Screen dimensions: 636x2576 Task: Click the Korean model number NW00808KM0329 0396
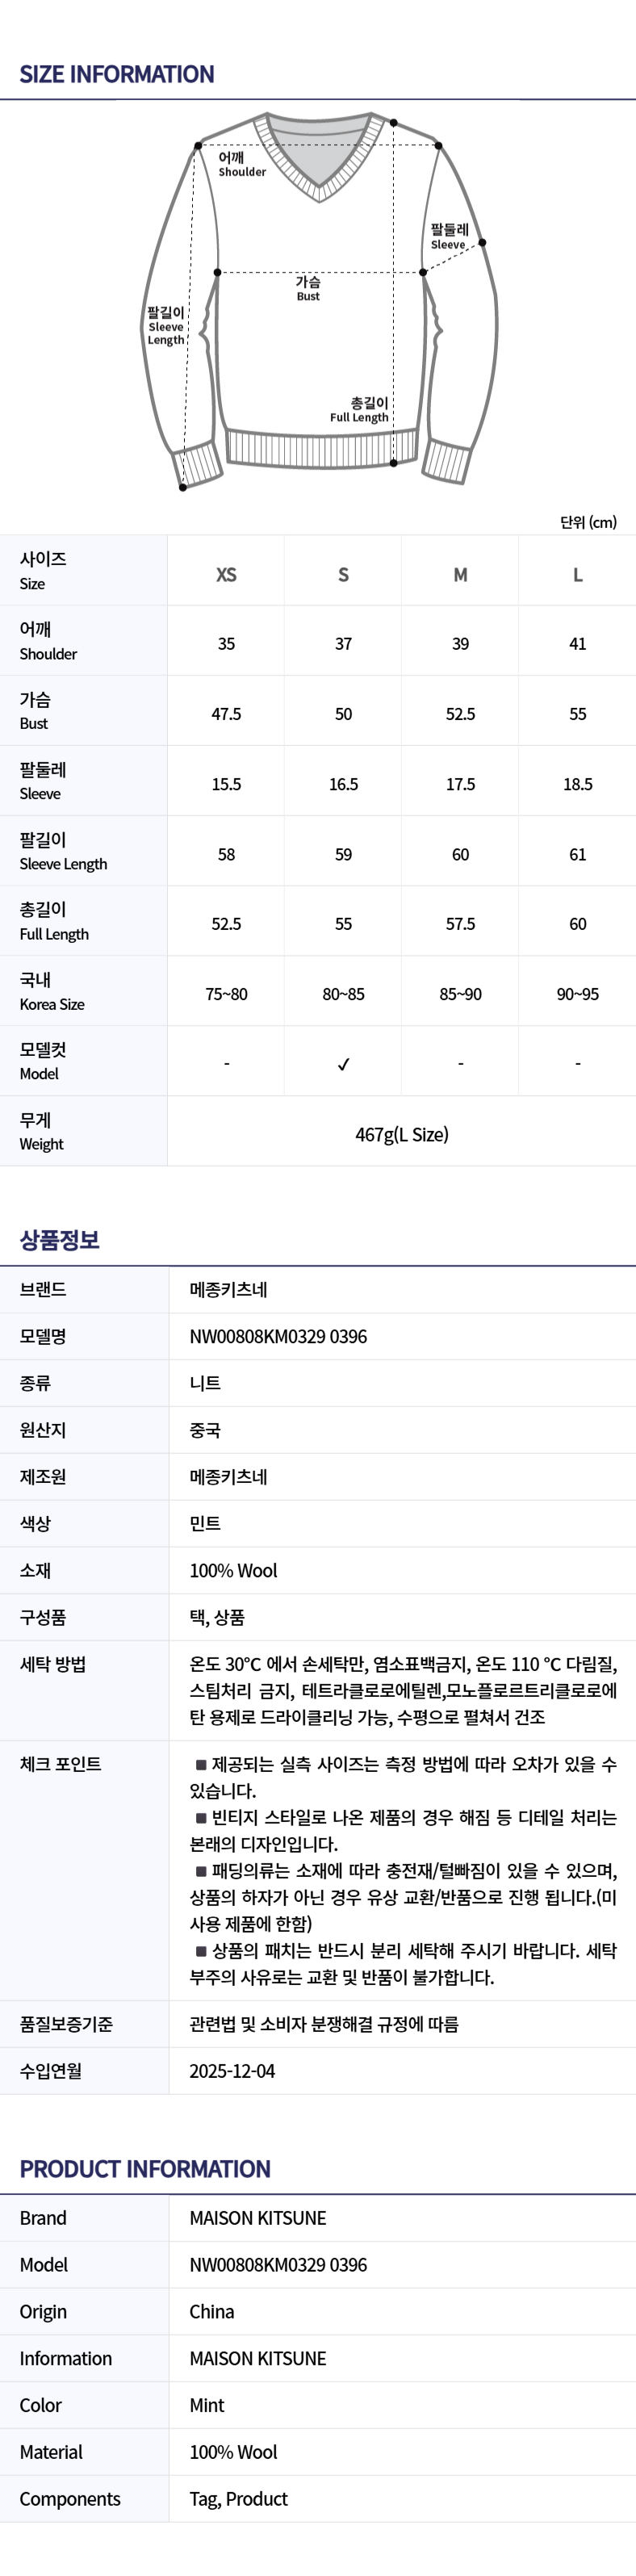click(278, 1336)
